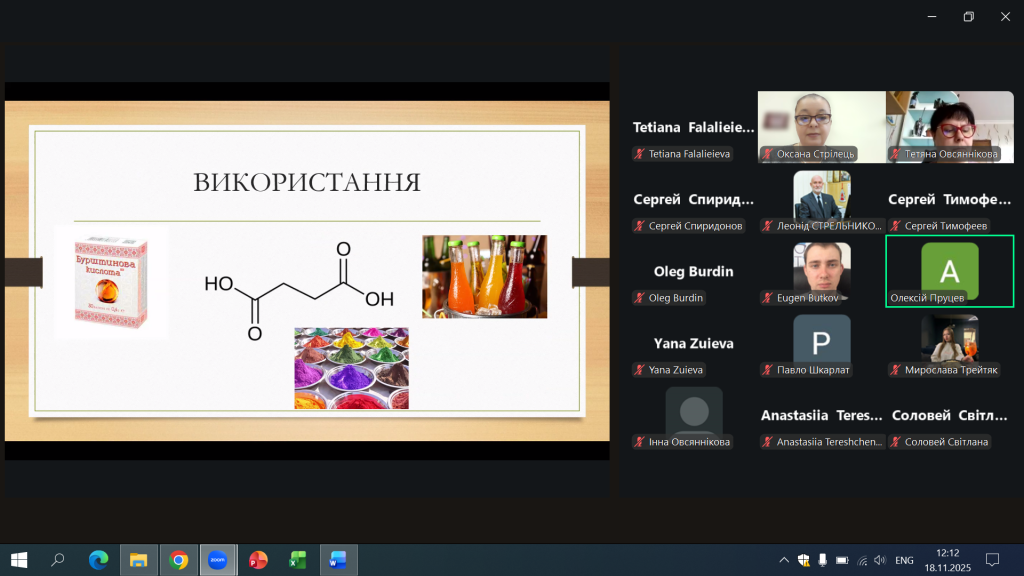This screenshot has height=576, width=1024.
Task: Open the ENG language input switcher
Action: tap(904, 560)
